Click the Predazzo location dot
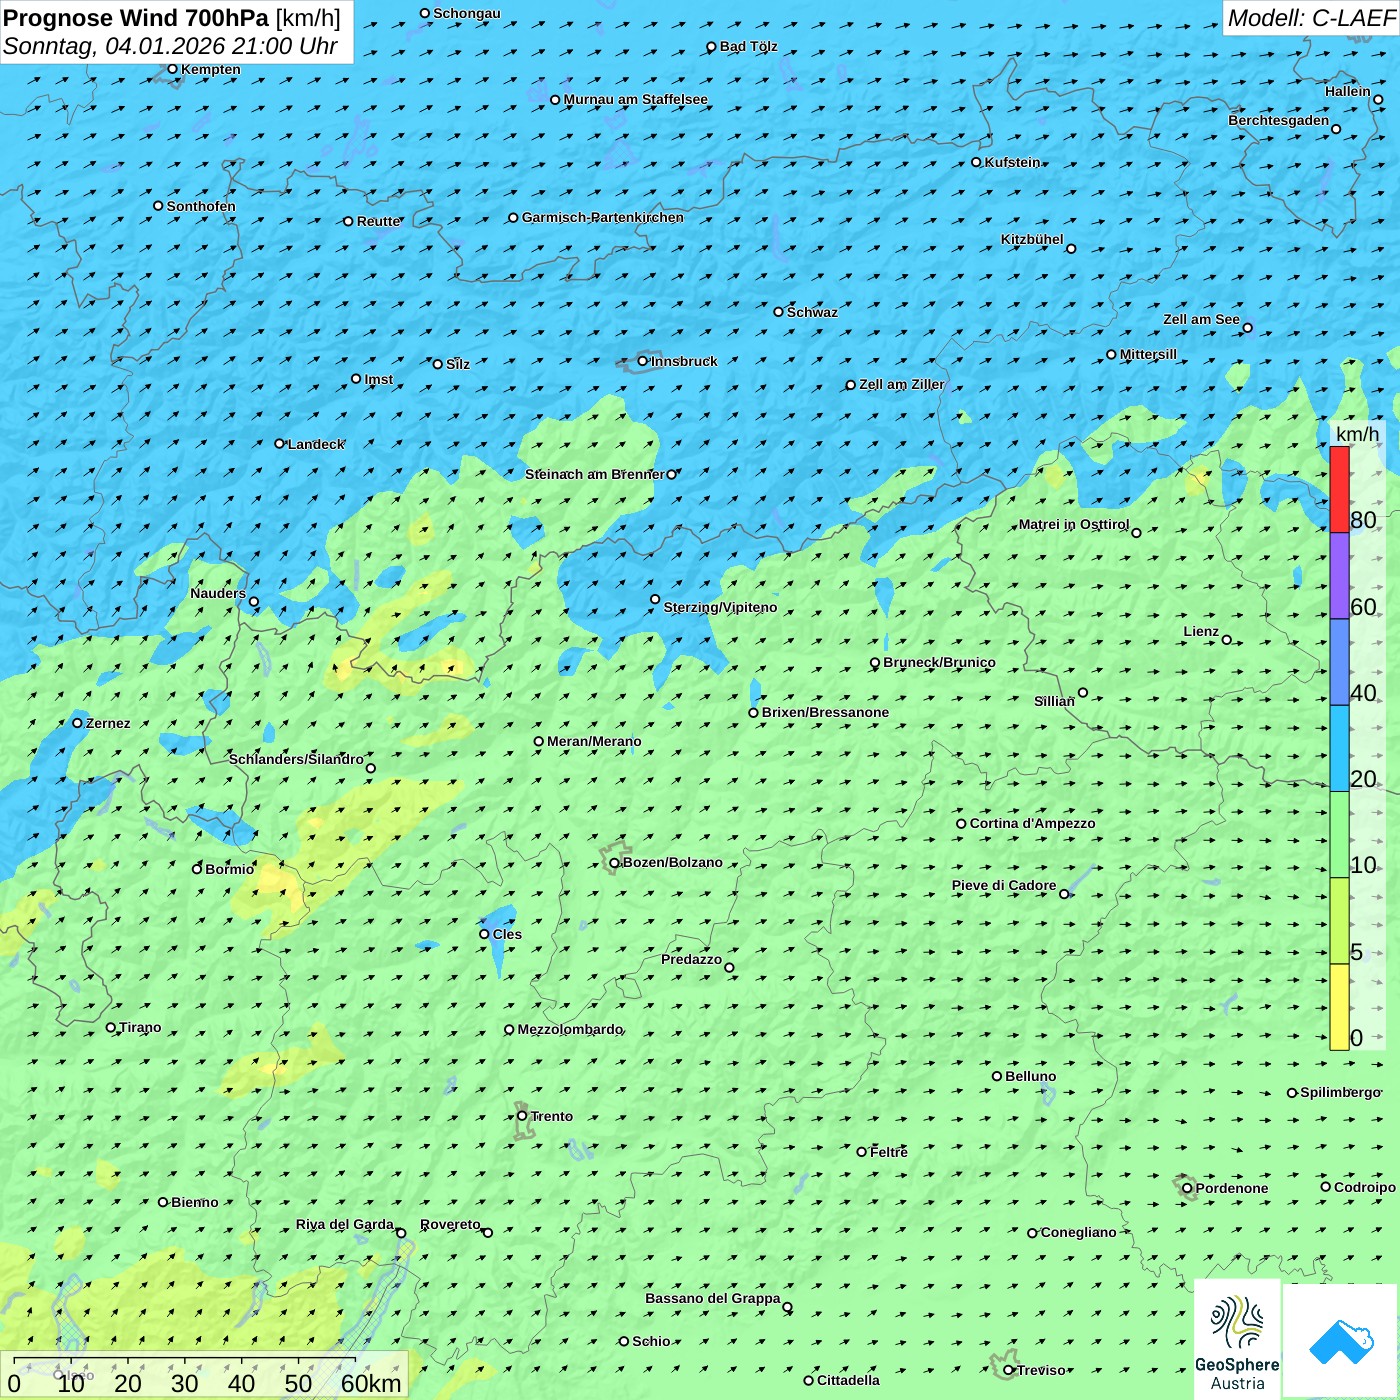This screenshot has width=1400, height=1400. (x=729, y=967)
